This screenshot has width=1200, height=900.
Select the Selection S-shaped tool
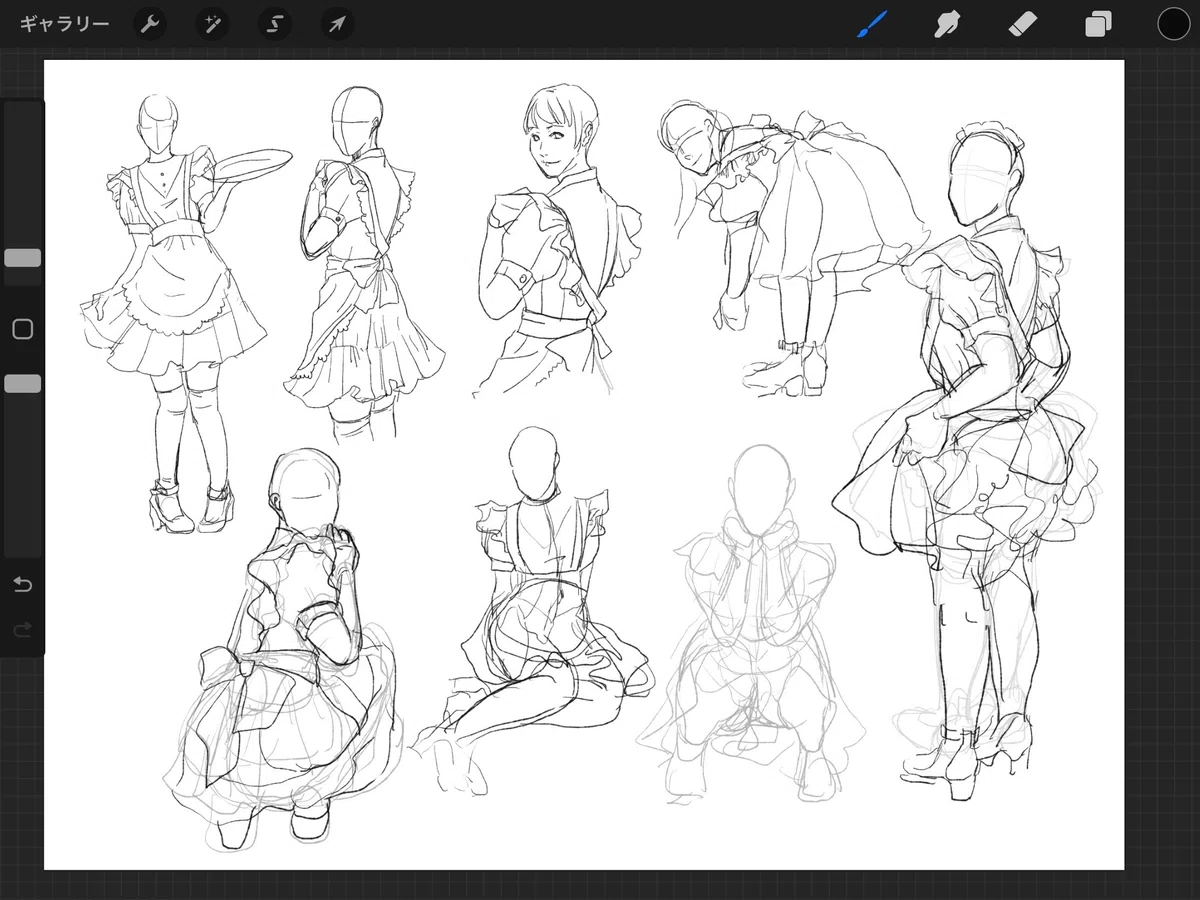(275, 24)
